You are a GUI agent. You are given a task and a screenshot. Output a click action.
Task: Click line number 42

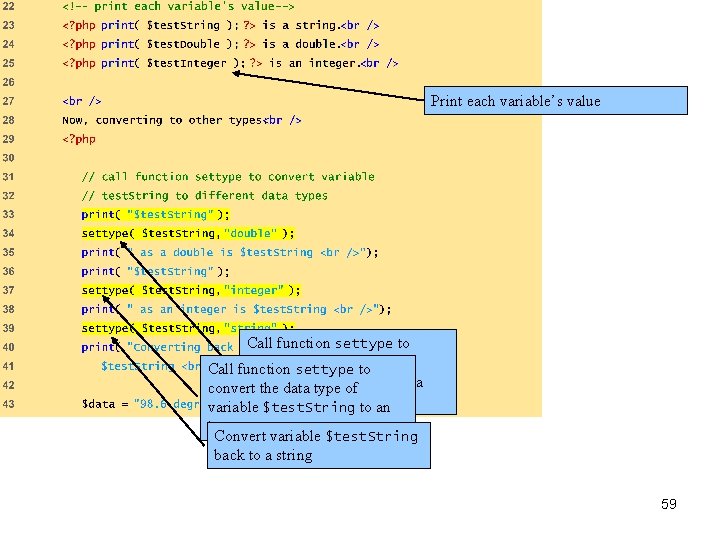8,385
